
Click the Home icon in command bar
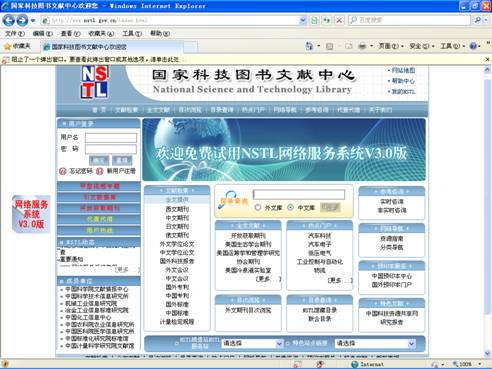309,46
